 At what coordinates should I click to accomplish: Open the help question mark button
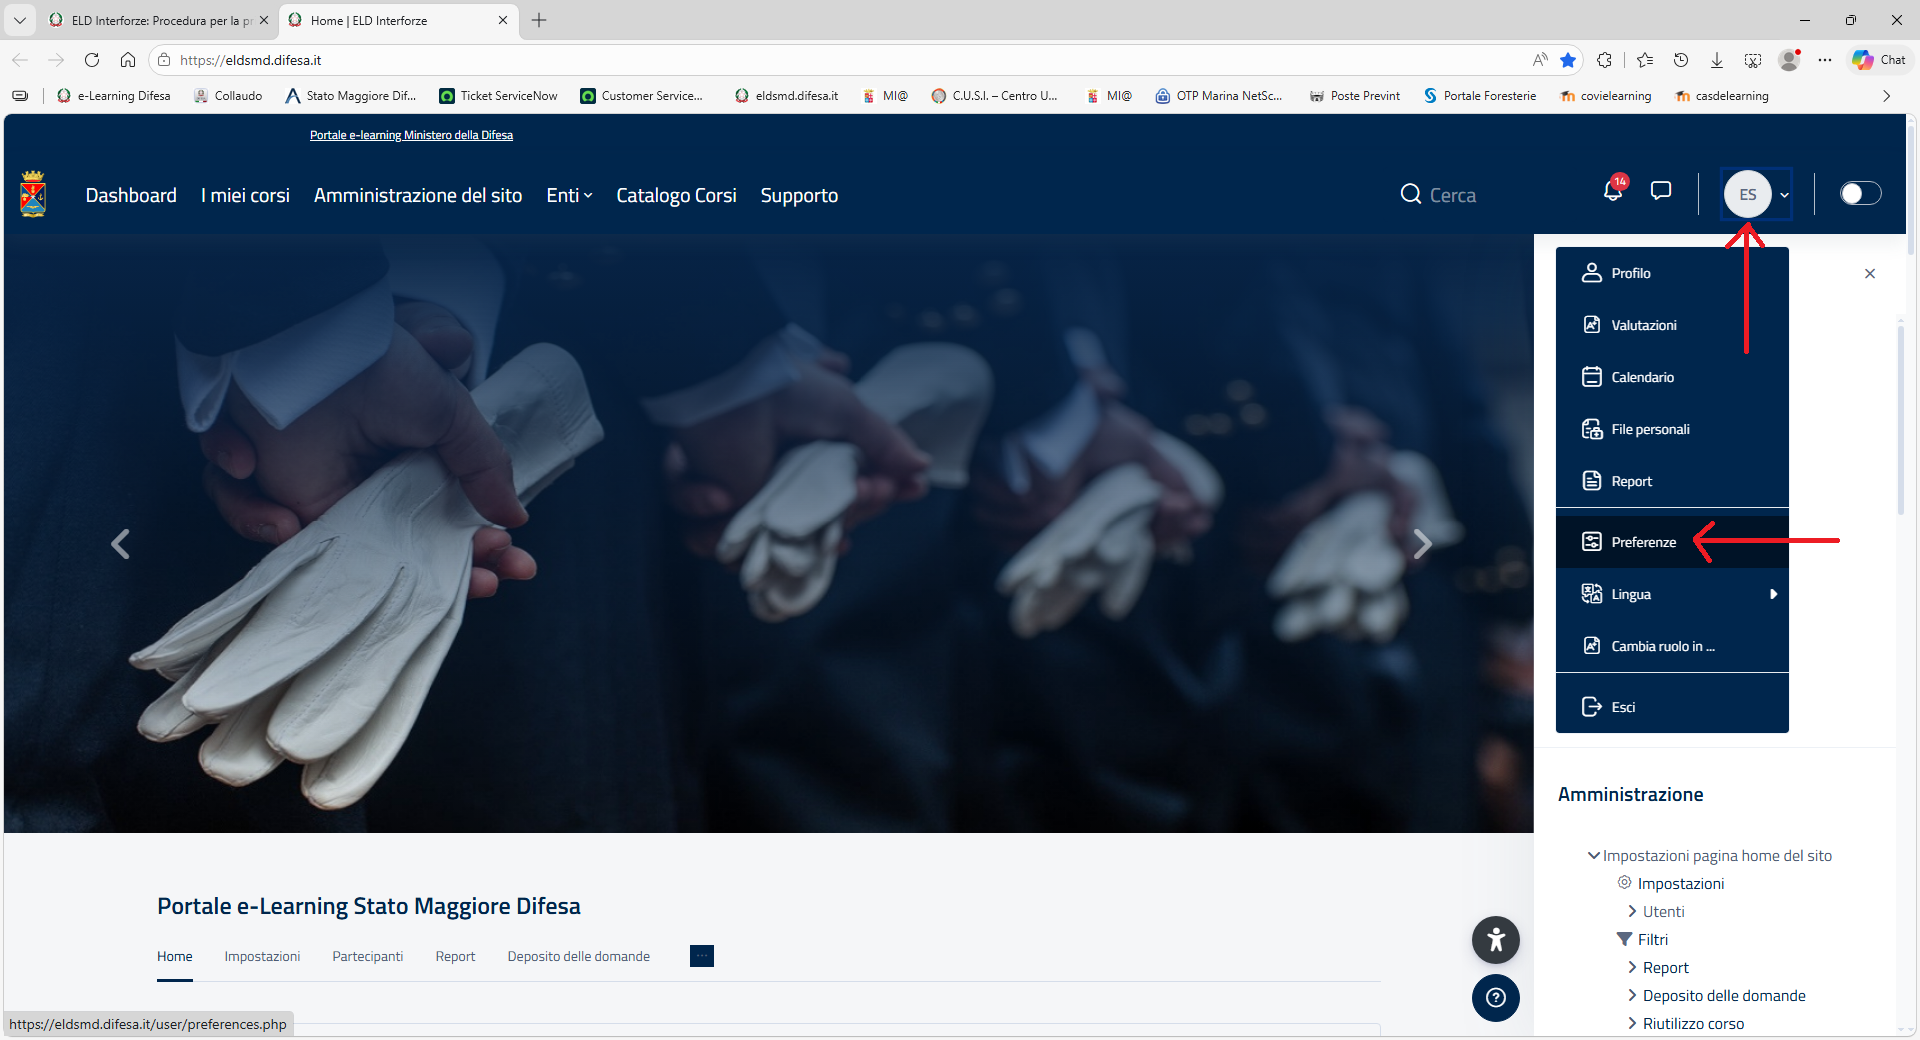[1496, 998]
